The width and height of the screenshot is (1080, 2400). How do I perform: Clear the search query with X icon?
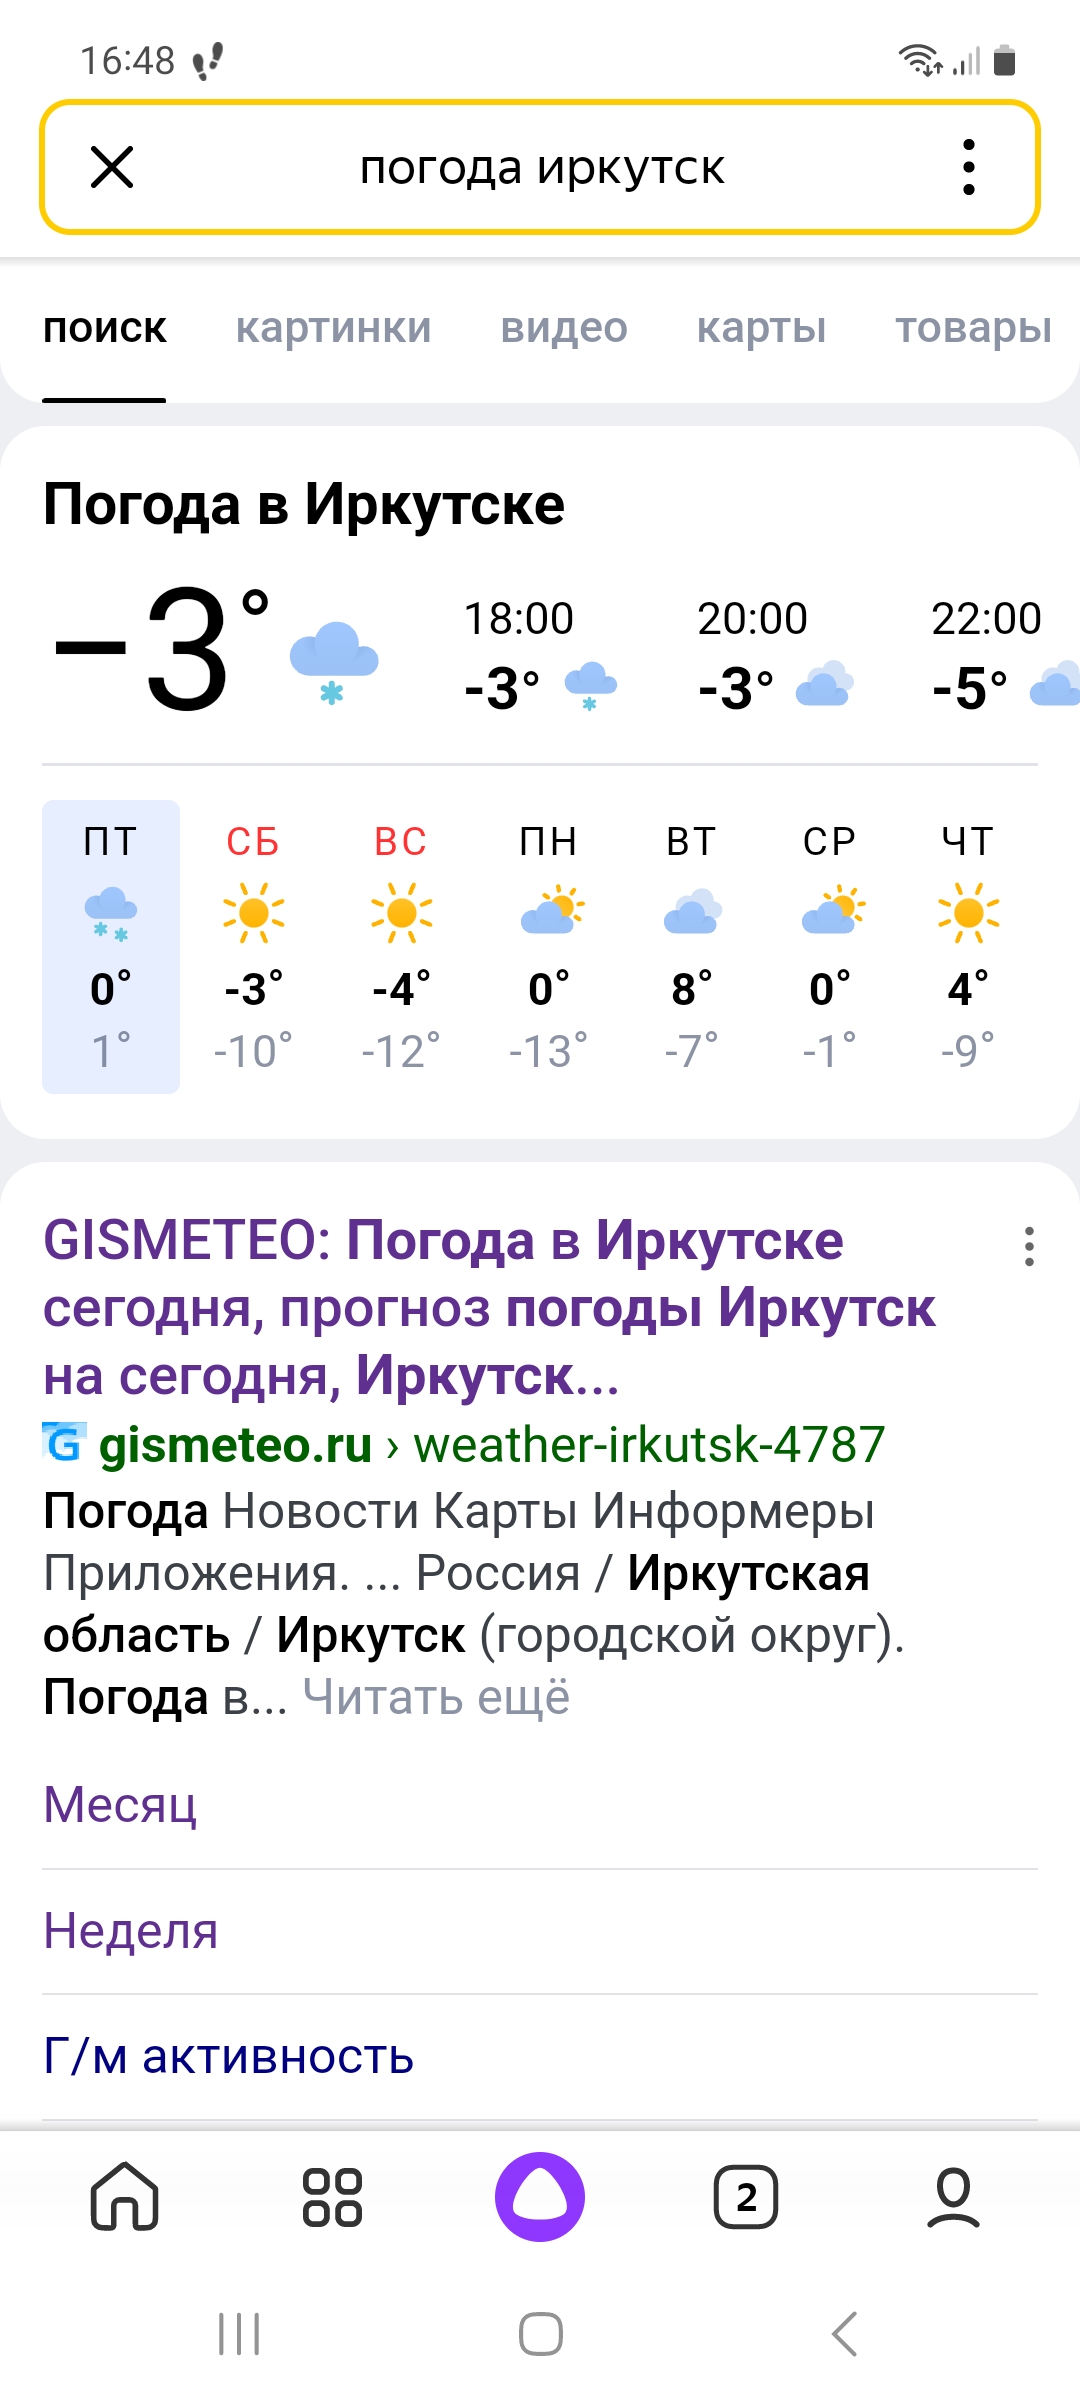point(112,167)
